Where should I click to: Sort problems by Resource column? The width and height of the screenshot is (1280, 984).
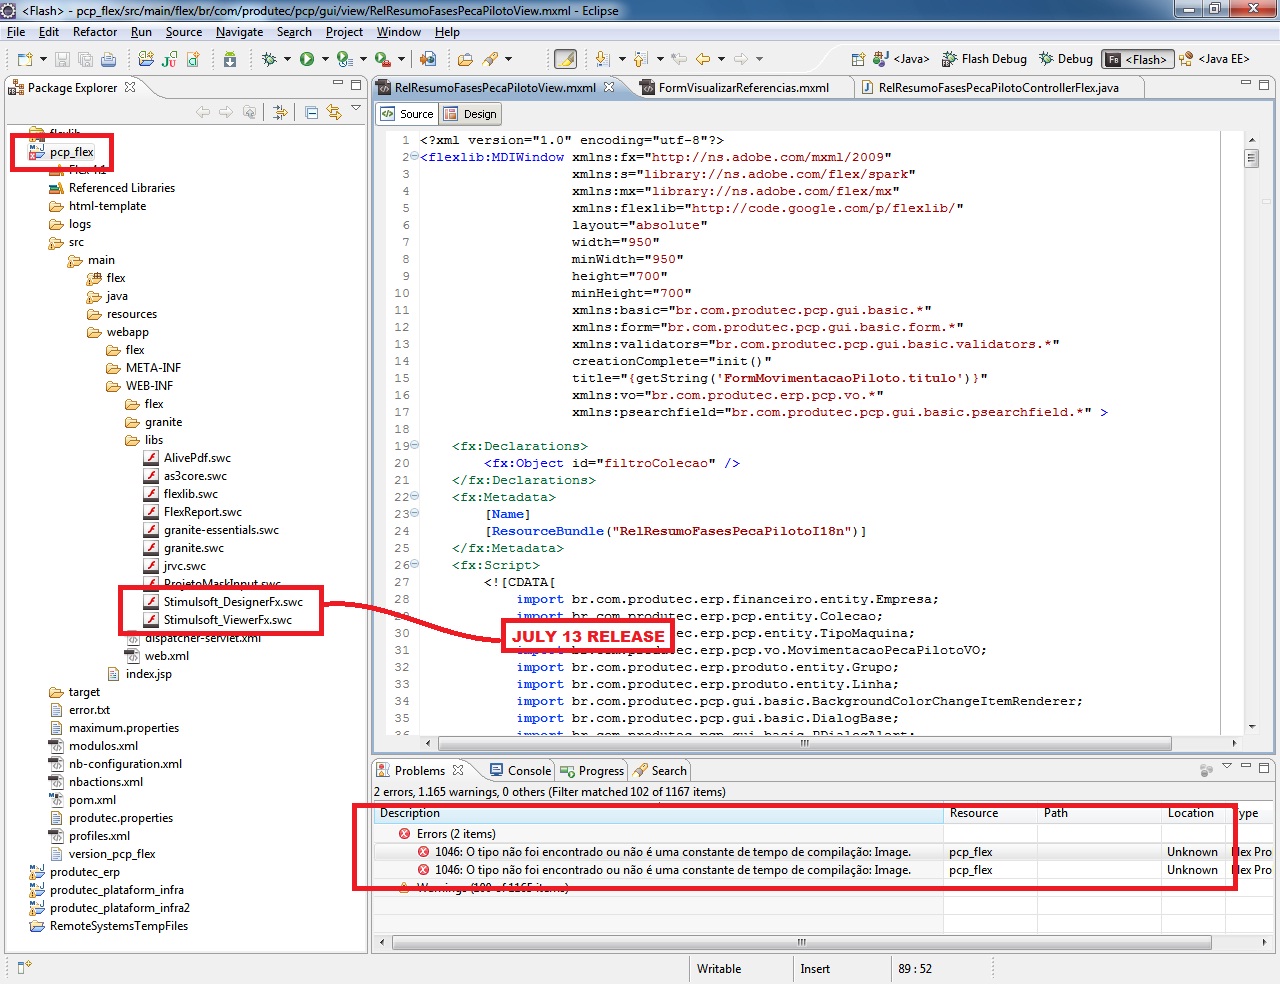pos(990,813)
